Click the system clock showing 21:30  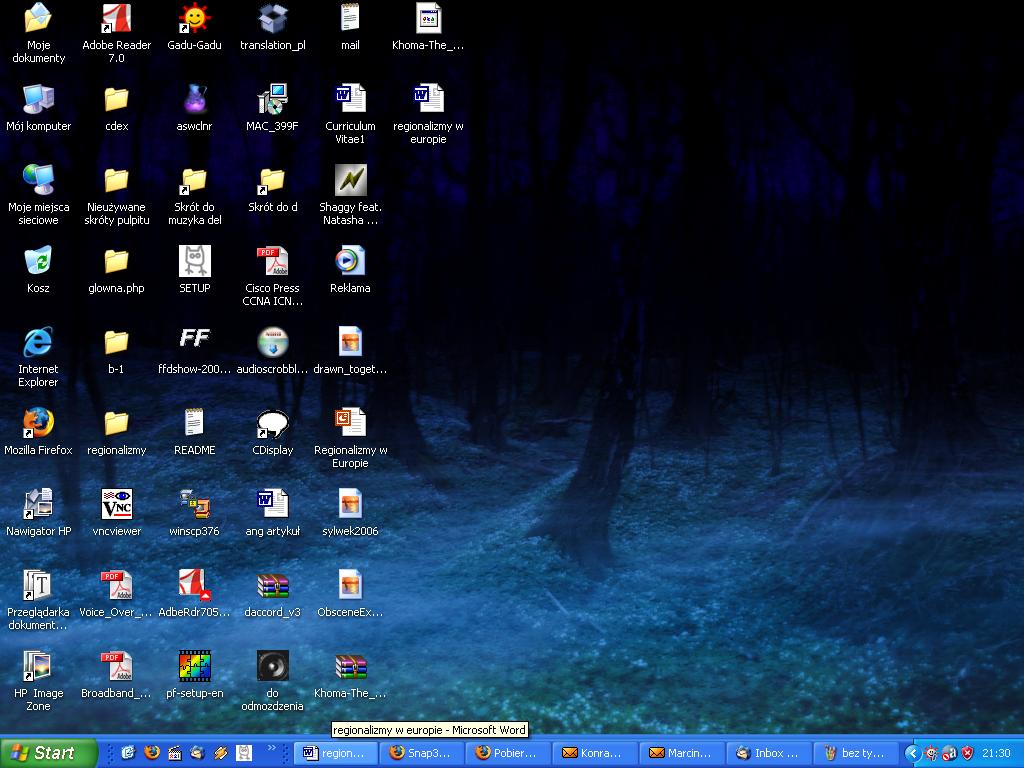pos(995,753)
